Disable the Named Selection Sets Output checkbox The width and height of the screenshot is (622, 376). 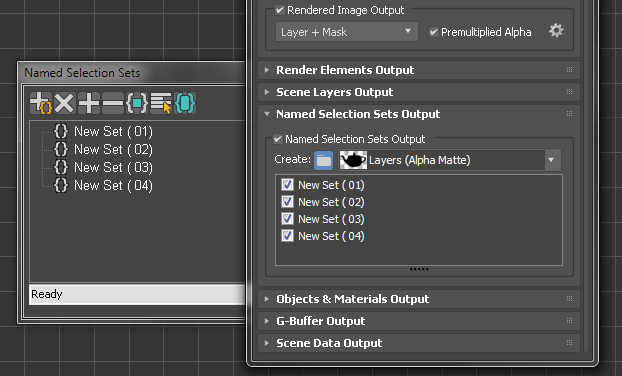(x=278, y=139)
